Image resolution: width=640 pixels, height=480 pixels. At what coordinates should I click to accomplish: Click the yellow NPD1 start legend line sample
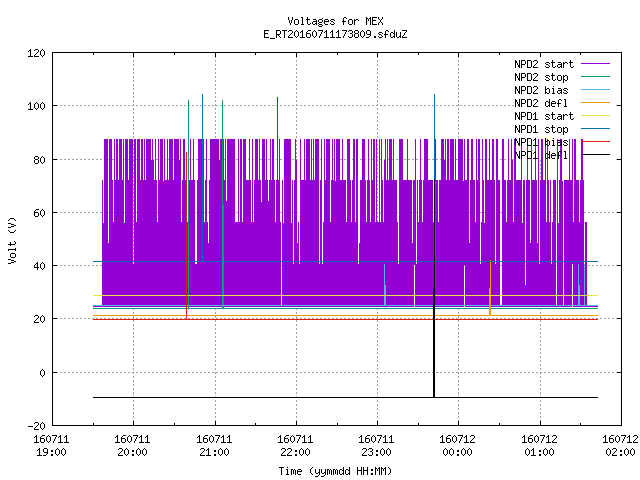tap(595, 116)
